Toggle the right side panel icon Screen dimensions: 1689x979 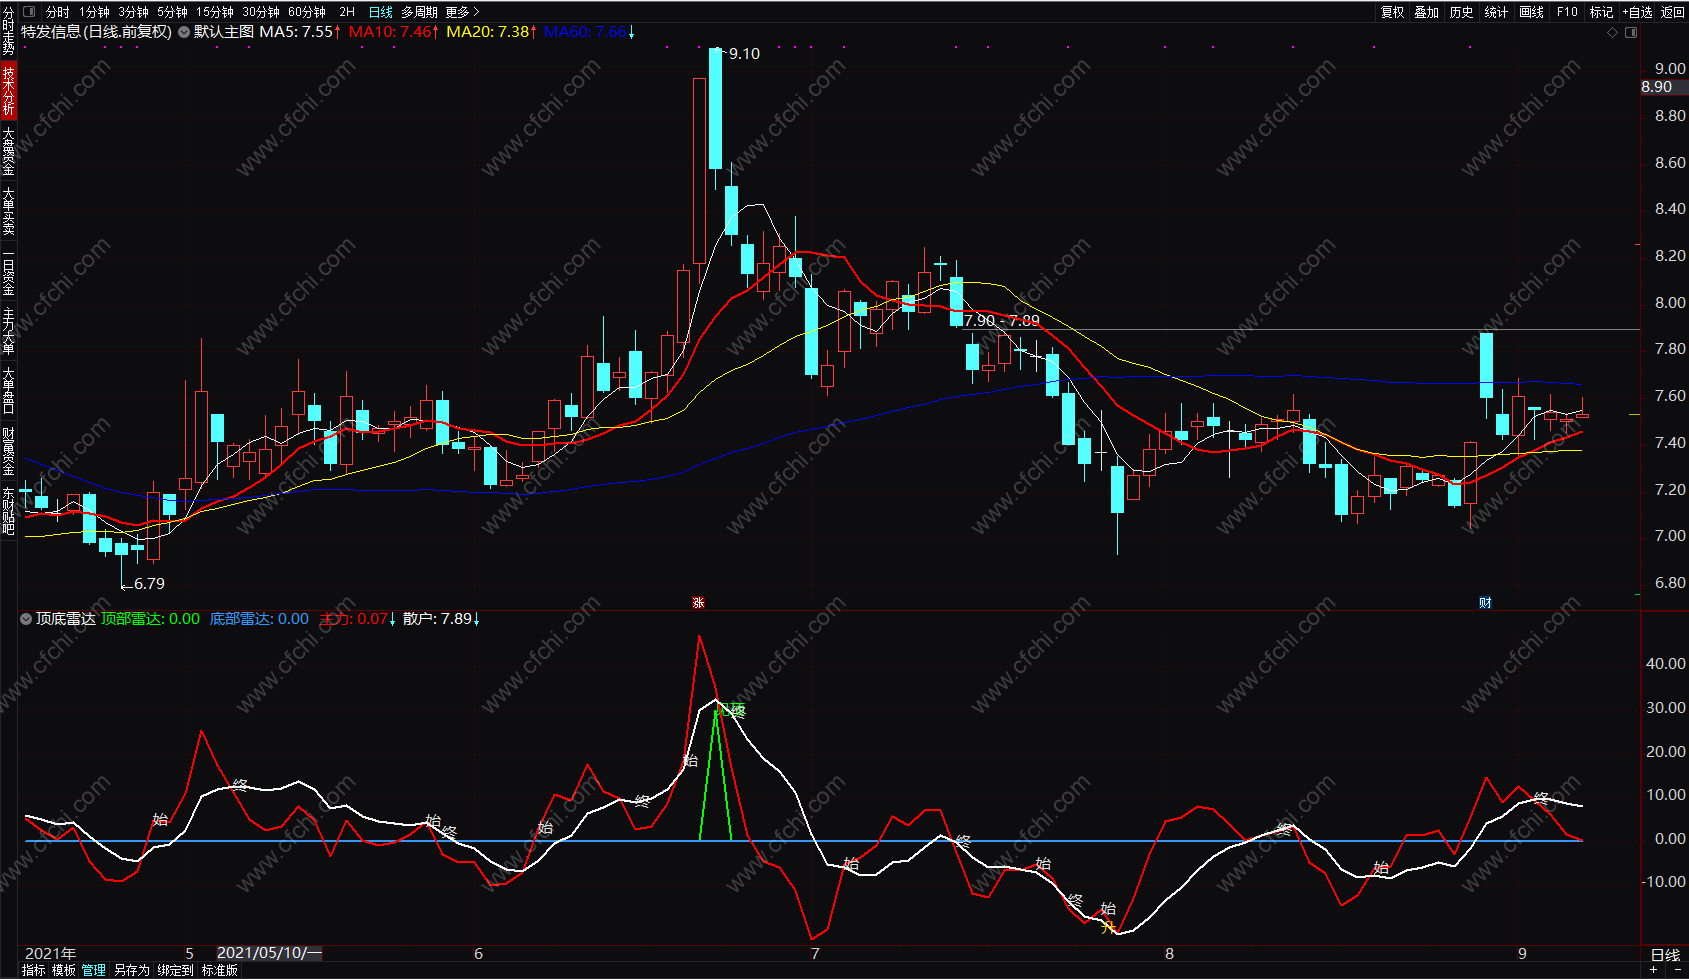pos(1631,32)
